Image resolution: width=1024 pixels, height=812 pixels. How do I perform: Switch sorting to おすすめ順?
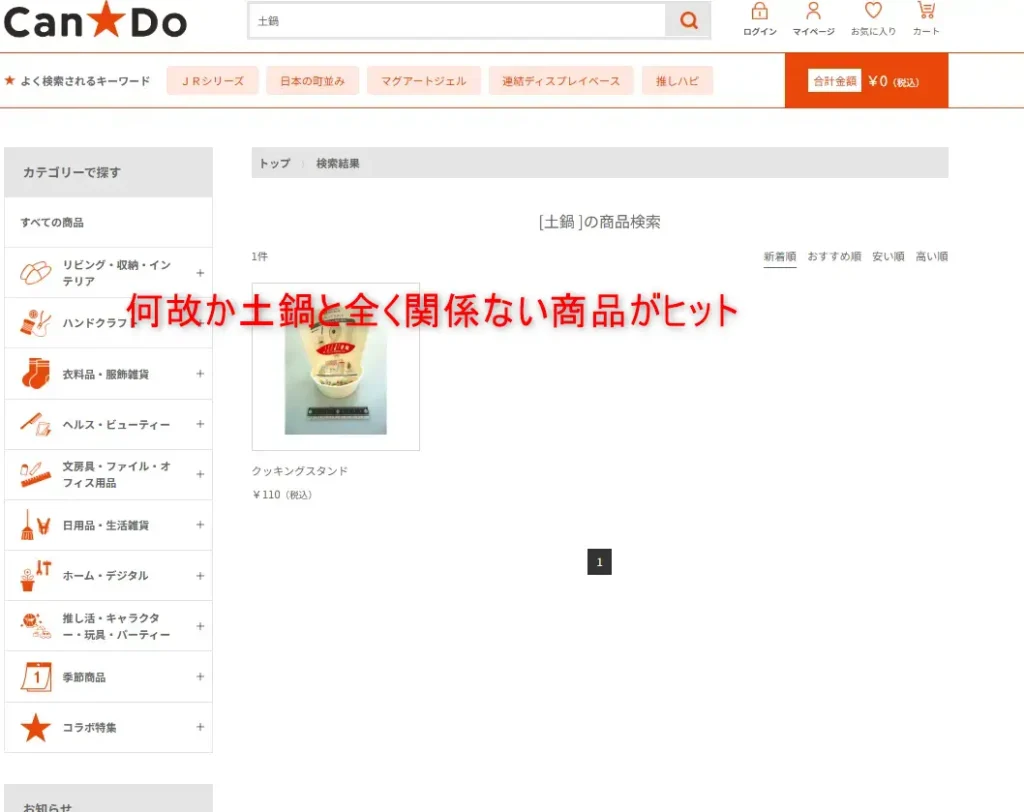(x=835, y=256)
